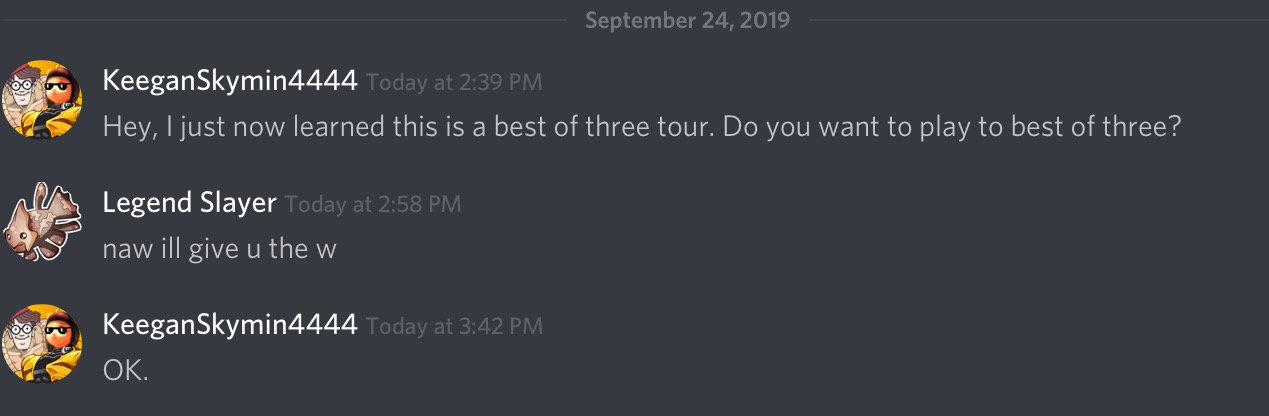Select the KeeganSkymin4444 username at 2:39 PM
The width and height of the screenshot is (1269, 416).
pyautogui.click(x=230, y=82)
